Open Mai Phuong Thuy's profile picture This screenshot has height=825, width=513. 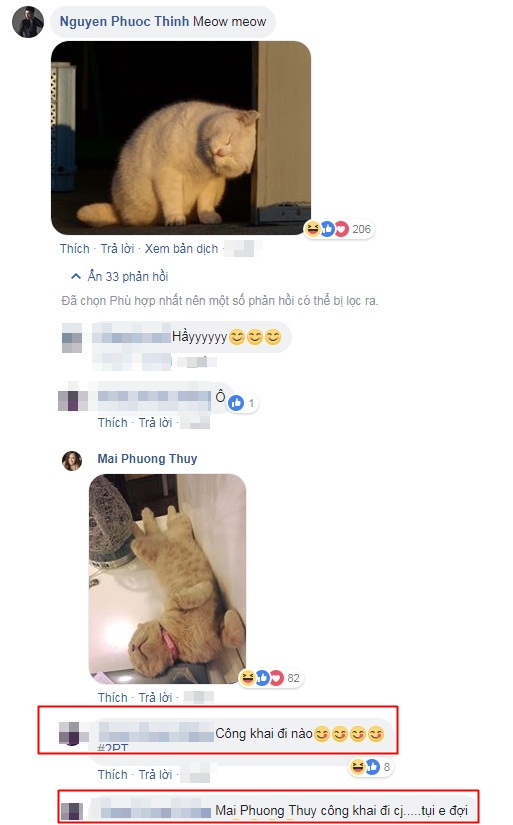(72, 460)
